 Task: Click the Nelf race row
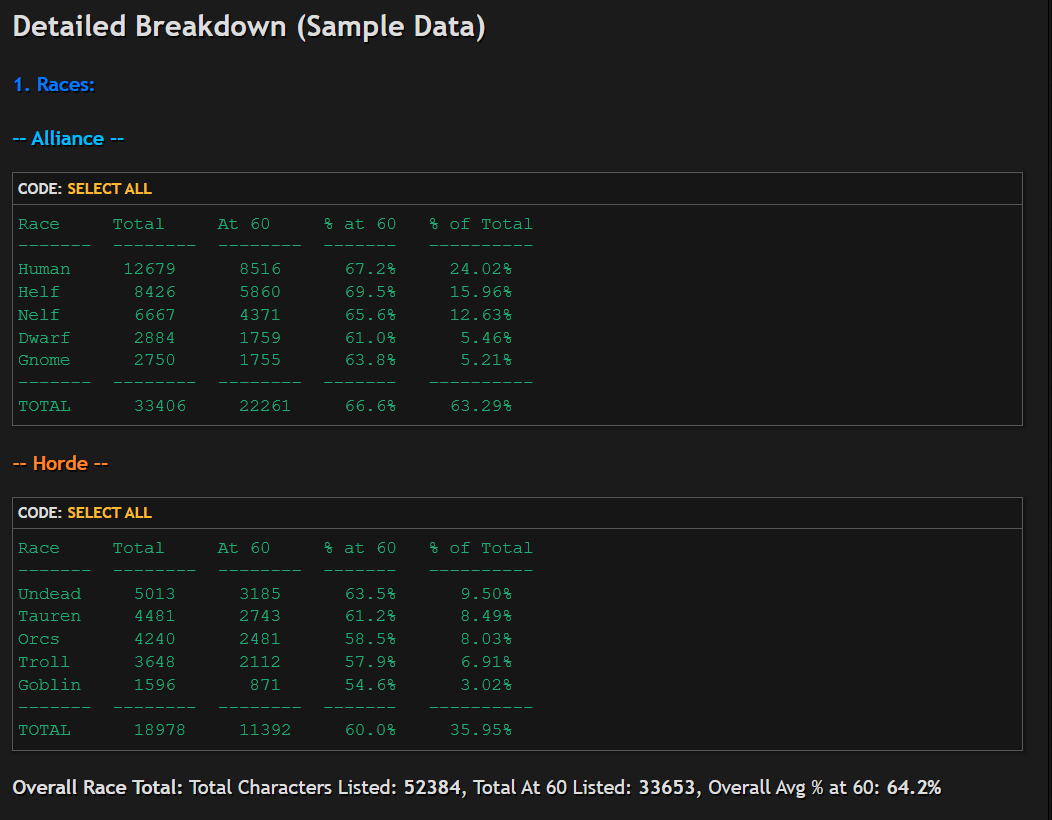click(265, 315)
